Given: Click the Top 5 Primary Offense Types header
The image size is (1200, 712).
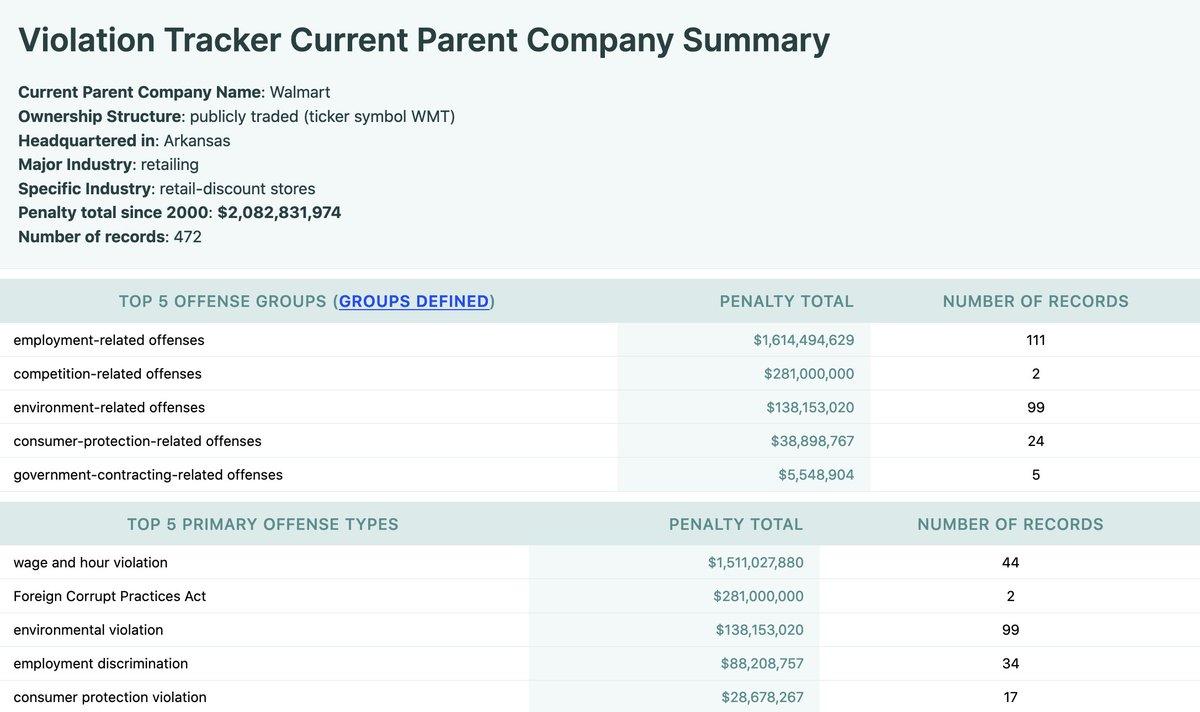Looking at the screenshot, I should (263, 524).
